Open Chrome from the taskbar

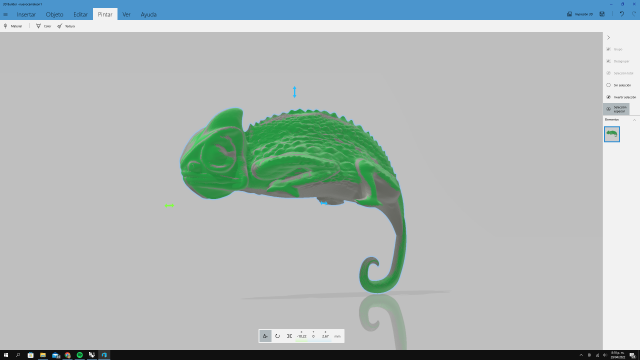point(68,355)
